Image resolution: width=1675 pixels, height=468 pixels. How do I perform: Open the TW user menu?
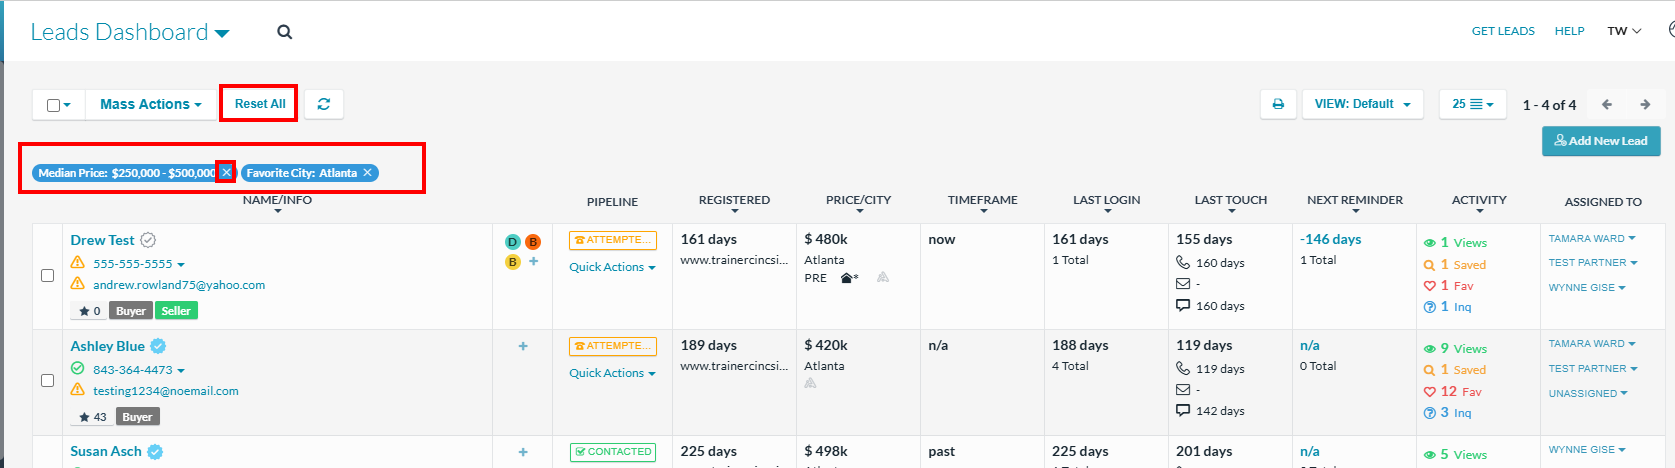click(x=1624, y=31)
